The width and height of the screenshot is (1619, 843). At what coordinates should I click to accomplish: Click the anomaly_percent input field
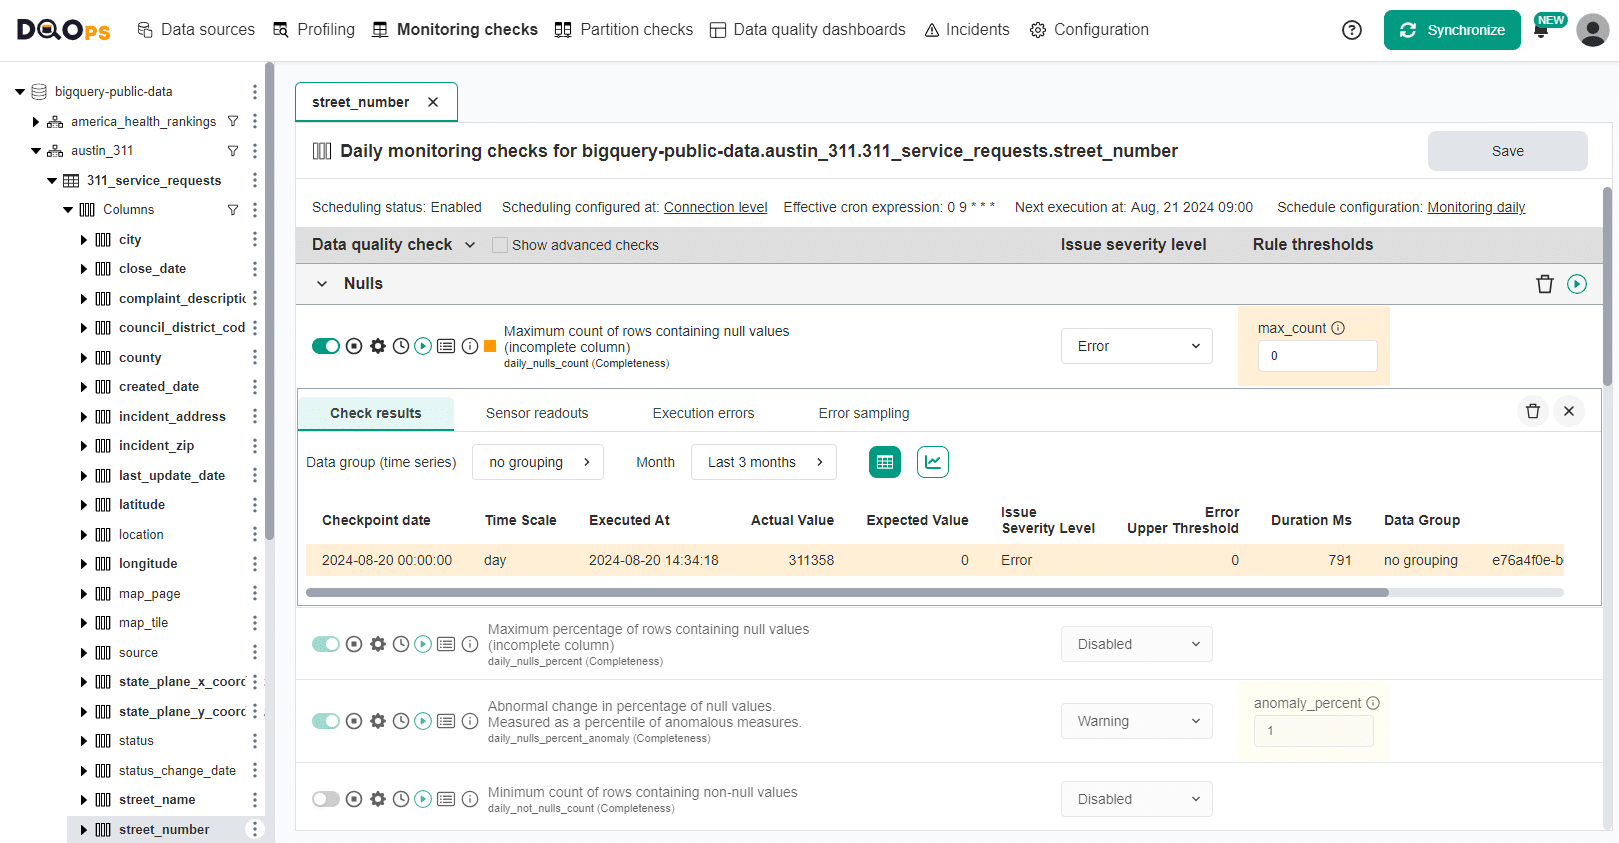tap(1314, 731)
